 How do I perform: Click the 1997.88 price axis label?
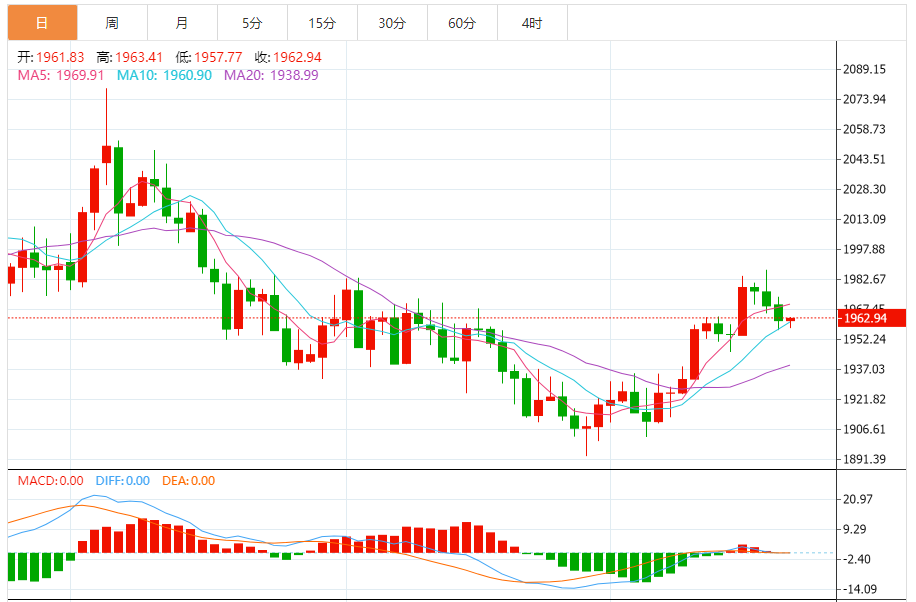pyautogui.click(x=864, y=249)
